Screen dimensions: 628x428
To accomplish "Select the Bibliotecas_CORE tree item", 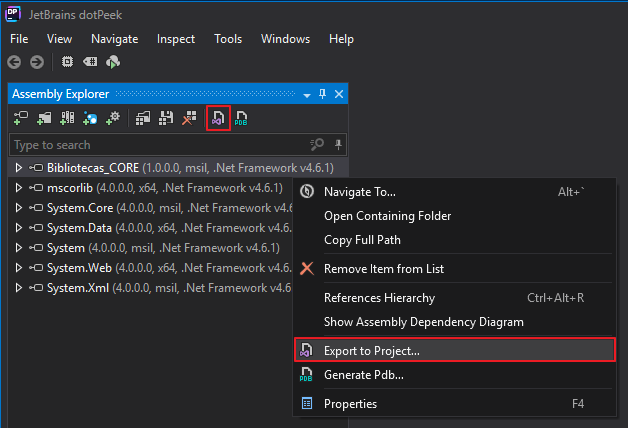I will pyautogui.click(x=178, y=168).
